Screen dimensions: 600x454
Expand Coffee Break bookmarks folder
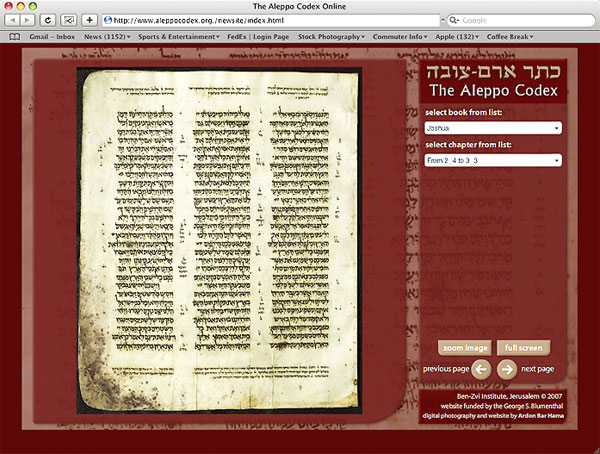[x=510, y=37]
